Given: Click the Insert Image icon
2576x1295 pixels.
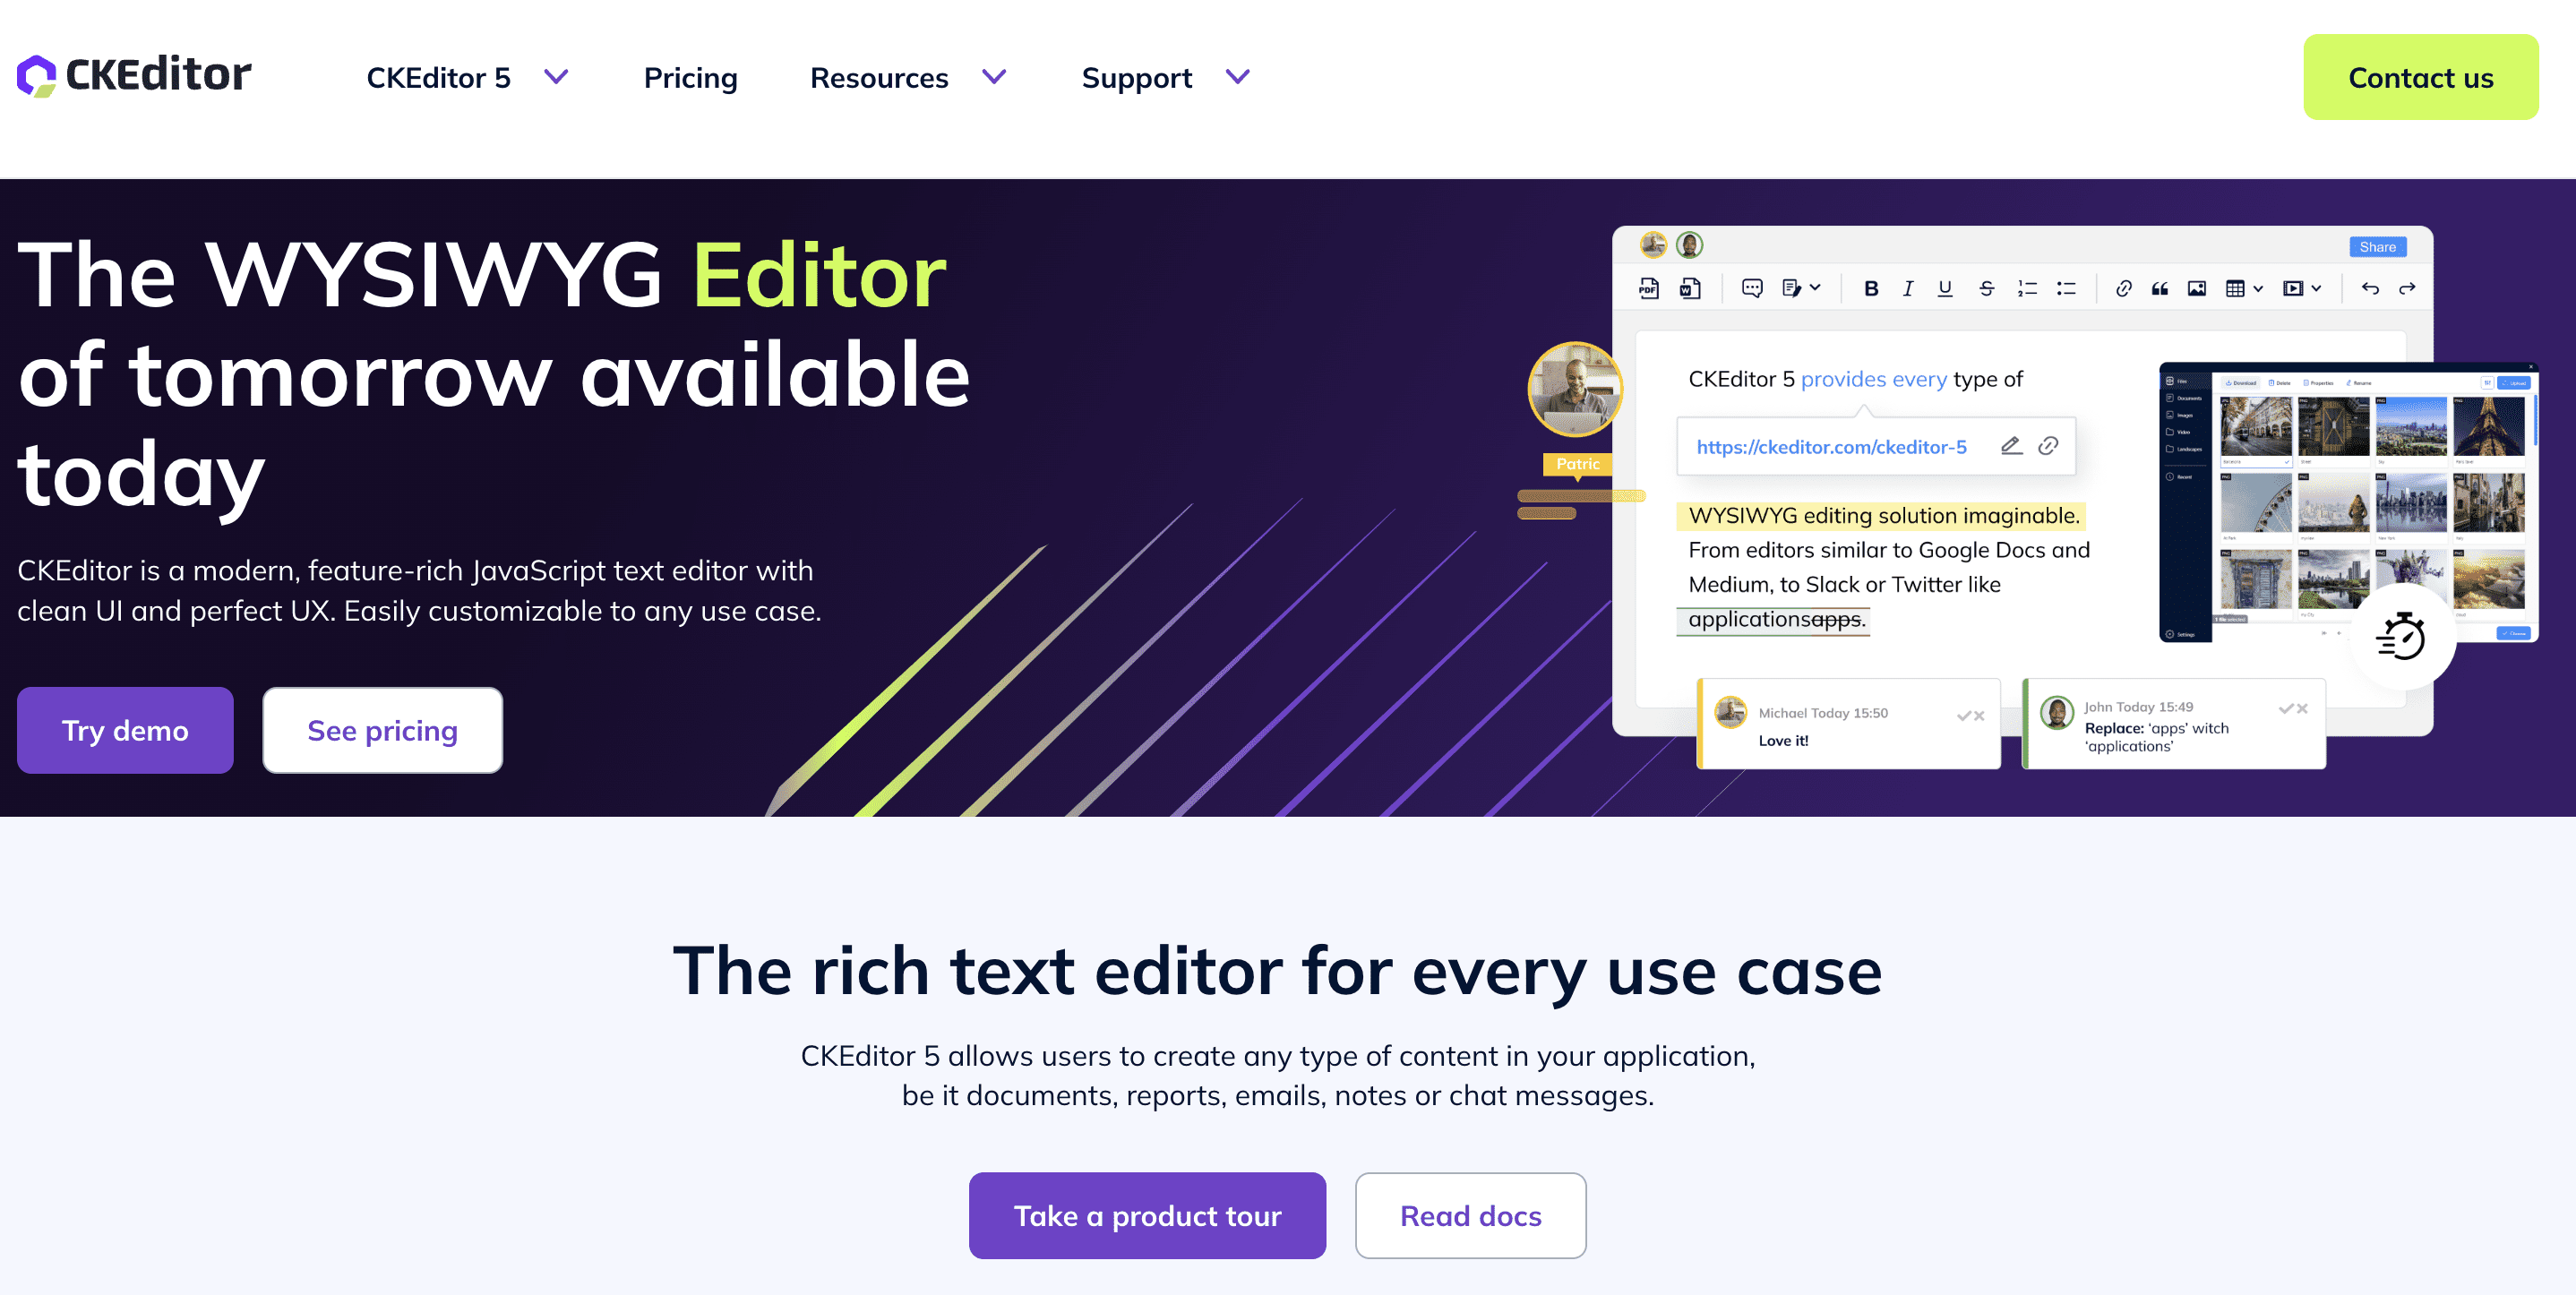Looking at the screenshot, I should pyautogui.click(x=2194, y=292).
